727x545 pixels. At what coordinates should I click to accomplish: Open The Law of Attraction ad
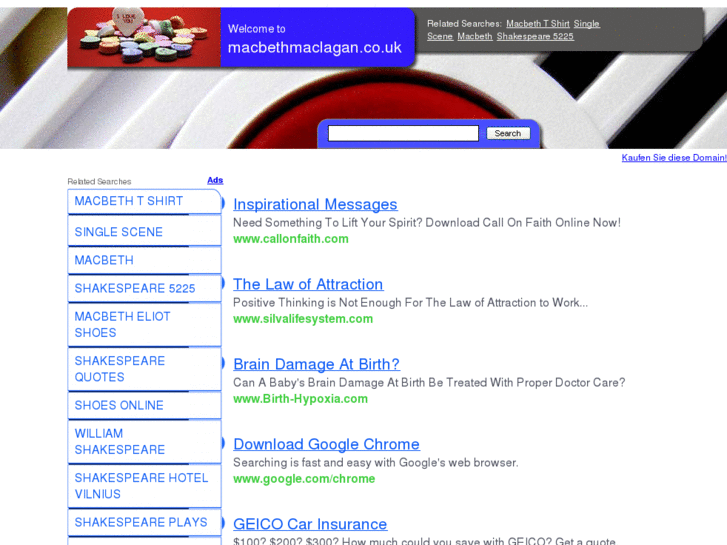308,284
